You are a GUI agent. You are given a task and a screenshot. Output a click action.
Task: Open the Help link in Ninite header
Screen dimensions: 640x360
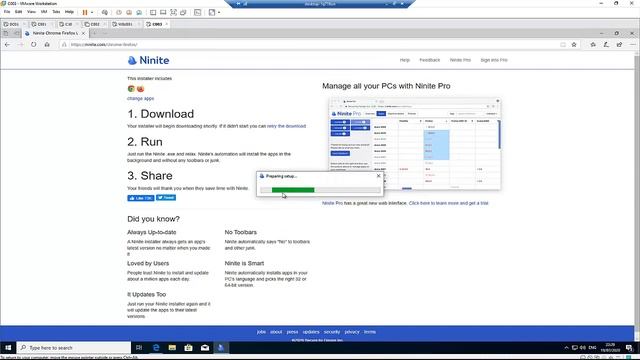[x=404, y=60]
